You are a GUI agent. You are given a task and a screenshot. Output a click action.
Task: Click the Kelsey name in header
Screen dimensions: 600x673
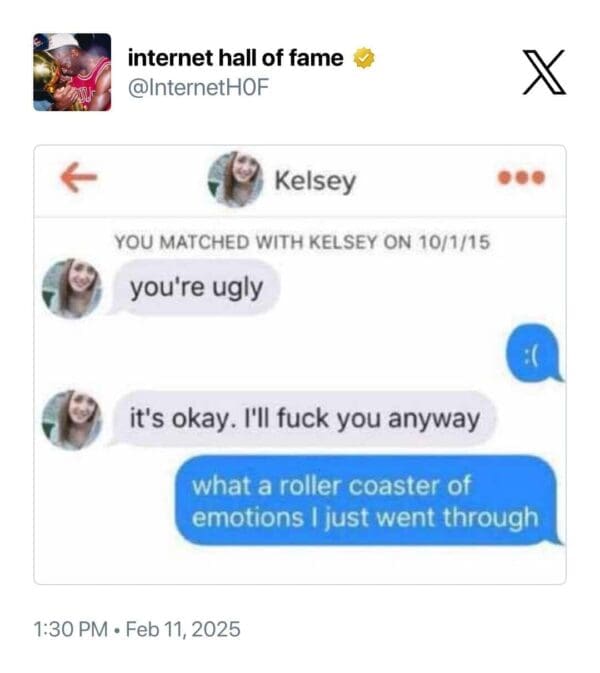point(315,181)
